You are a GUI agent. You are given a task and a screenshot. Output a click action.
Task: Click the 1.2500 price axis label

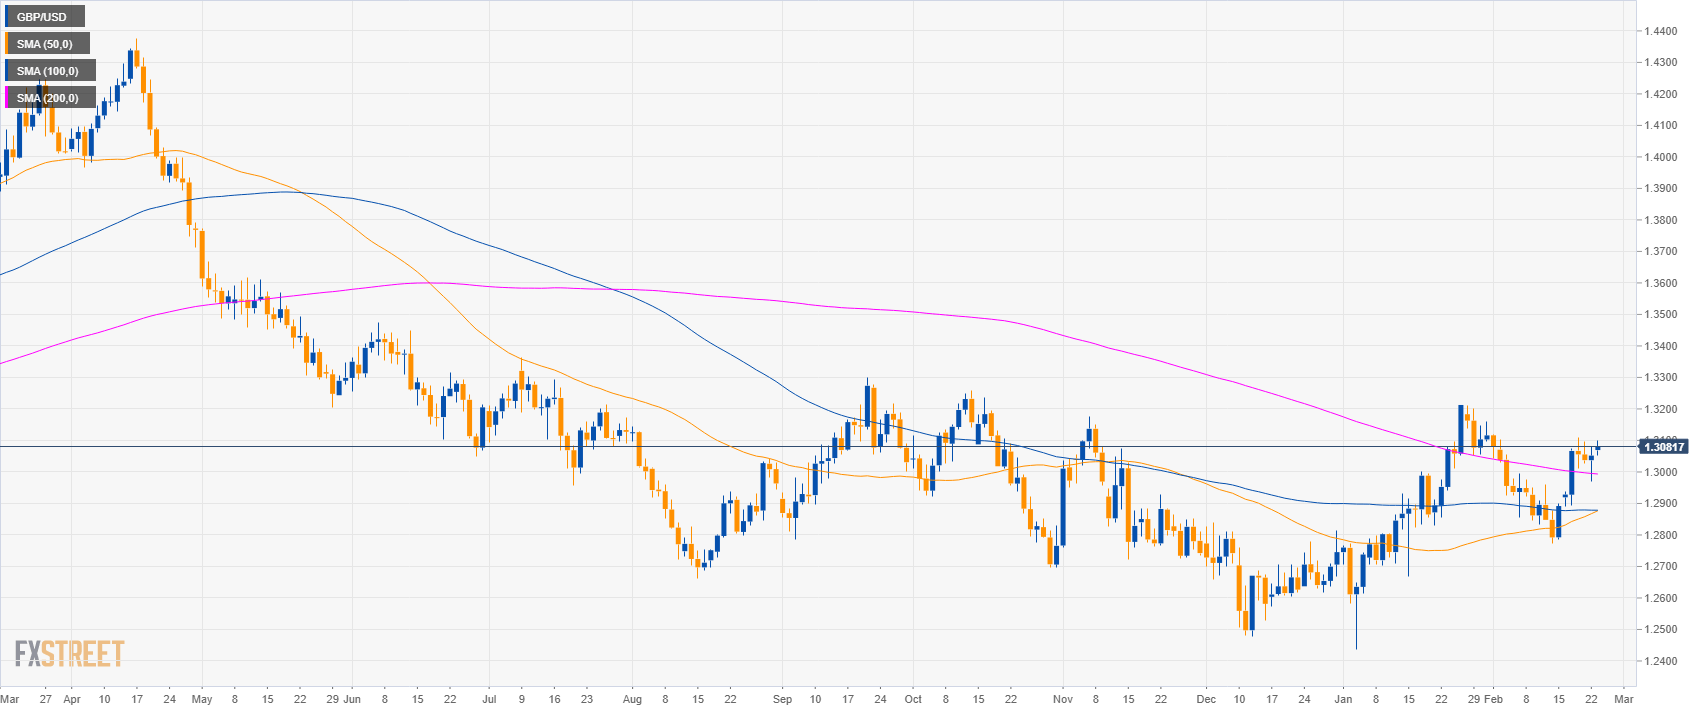(x=1661, y=630)
